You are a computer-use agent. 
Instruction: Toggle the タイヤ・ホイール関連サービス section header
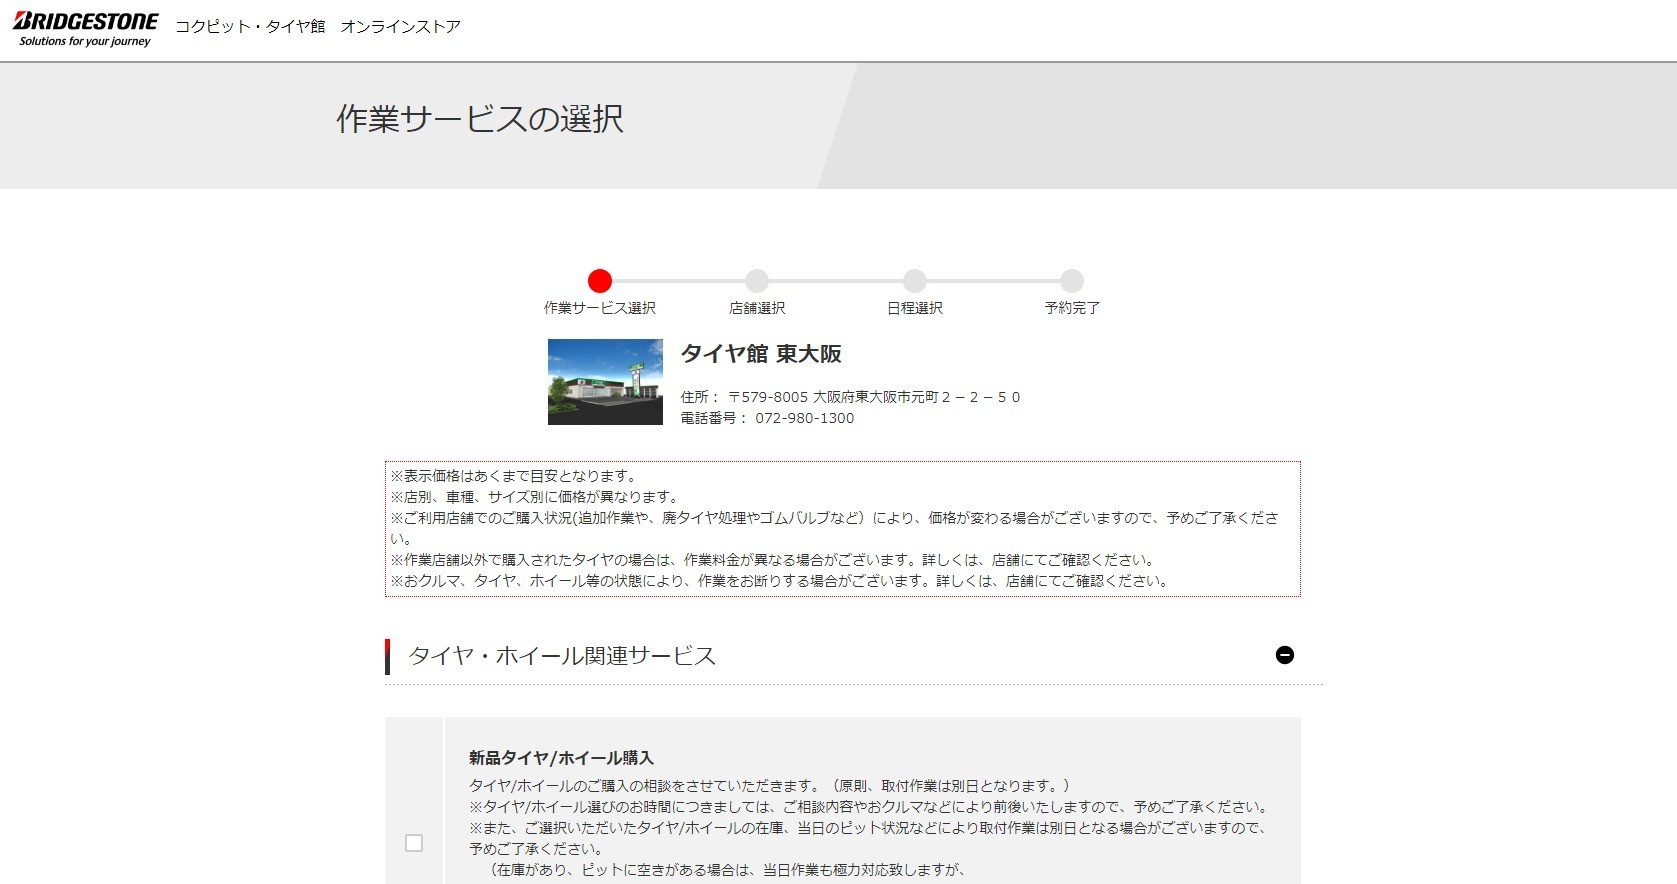(x=562, y=656)
